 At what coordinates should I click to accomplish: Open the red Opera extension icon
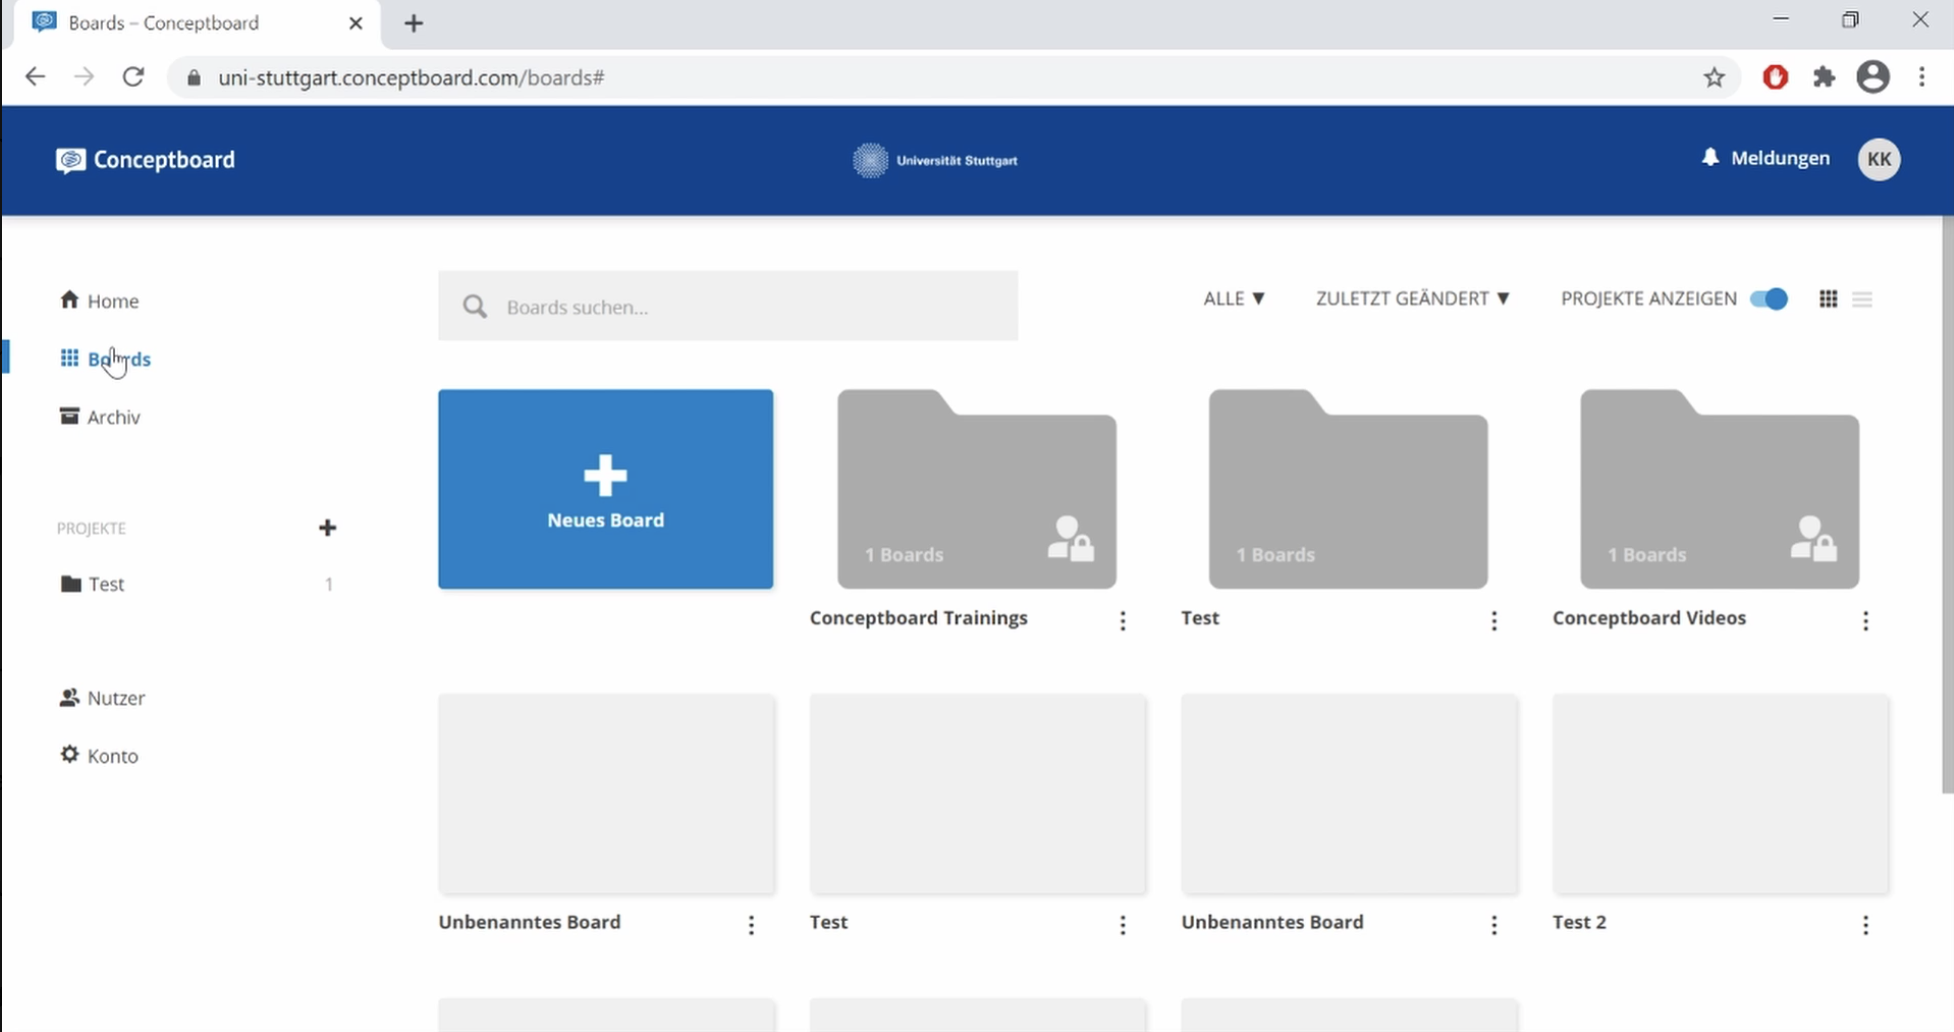click(x=1775, y=77)
